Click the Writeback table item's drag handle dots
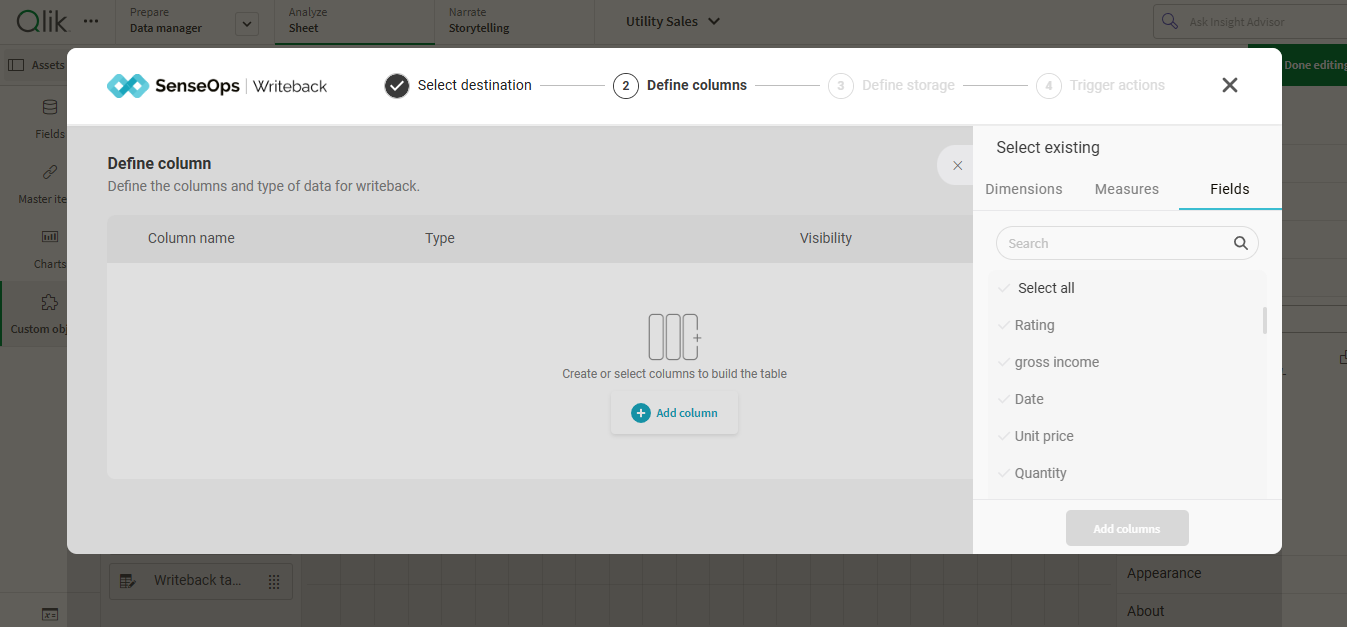The image size is (1347, 627). (274, 581)
